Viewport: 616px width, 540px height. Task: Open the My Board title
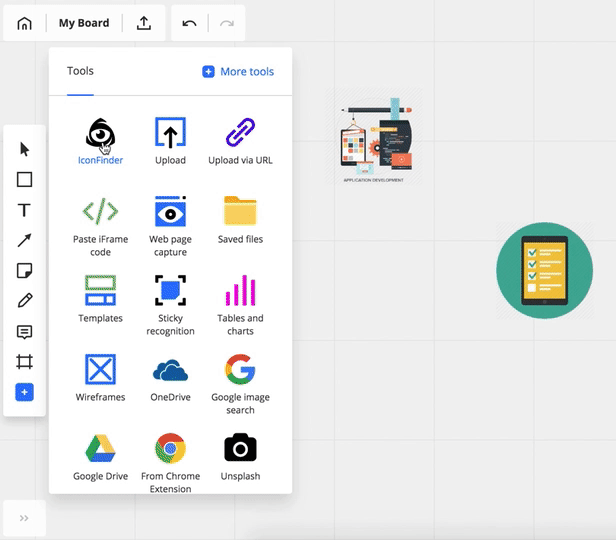click(x=84, y=23)
